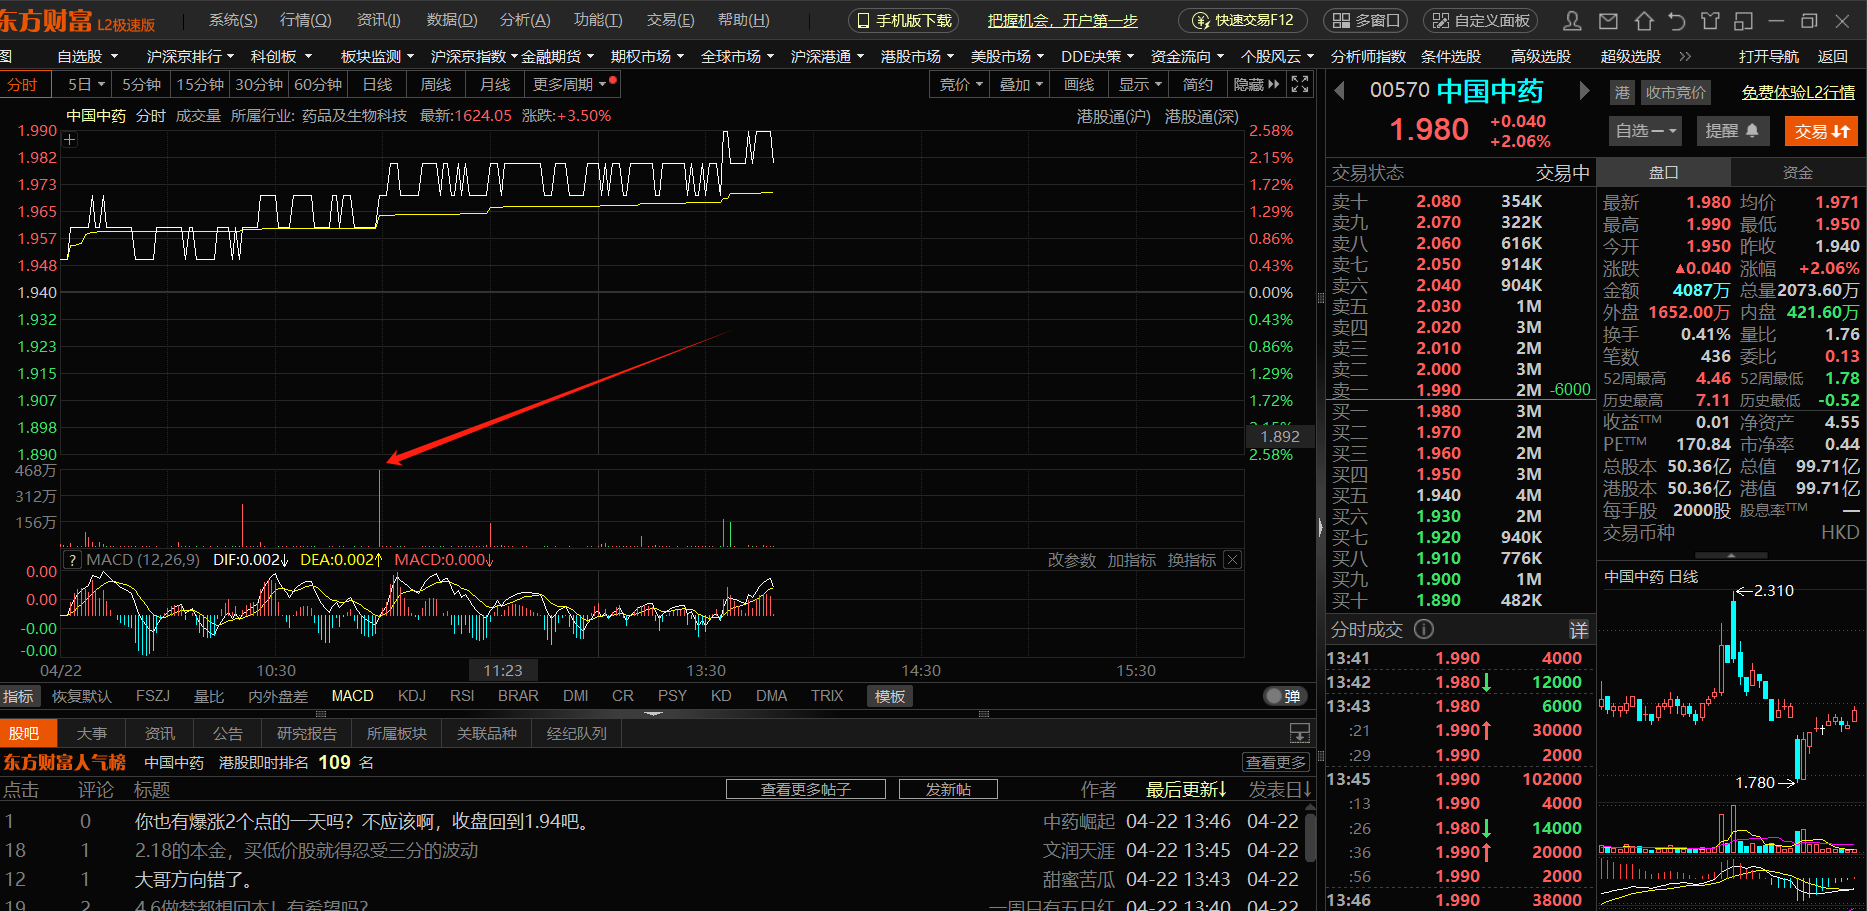Toggle 港股通(沪) overlay
Viewport: 1867px width, 911px height.
[1113, 116]
